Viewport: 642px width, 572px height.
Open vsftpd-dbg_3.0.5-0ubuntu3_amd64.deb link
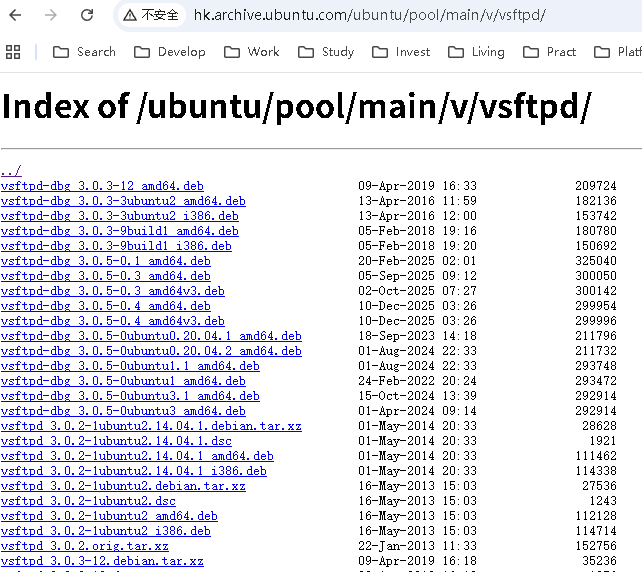tap(123, 411)
